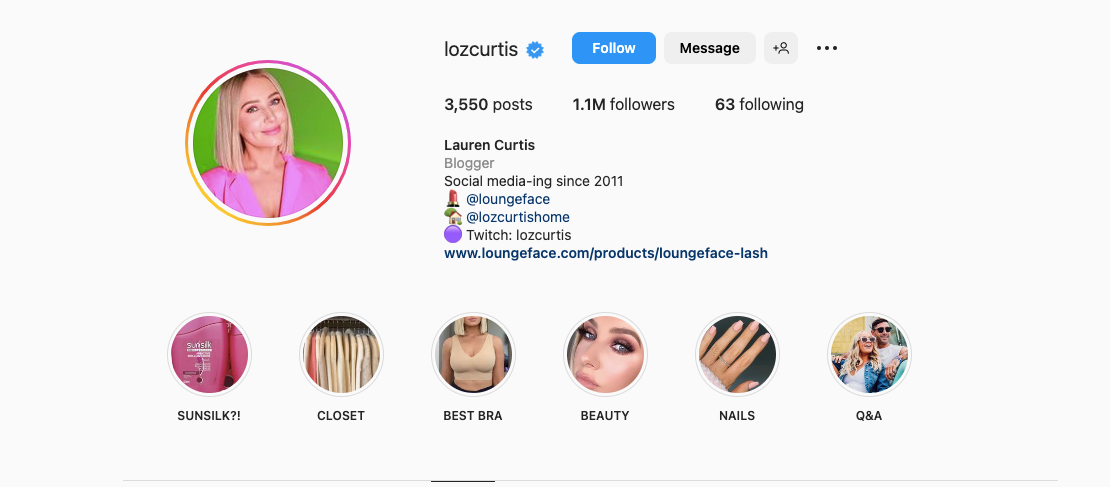Click the blue verified badge icon
Viewport: 1110px width, 487px height.
point(535,50)
